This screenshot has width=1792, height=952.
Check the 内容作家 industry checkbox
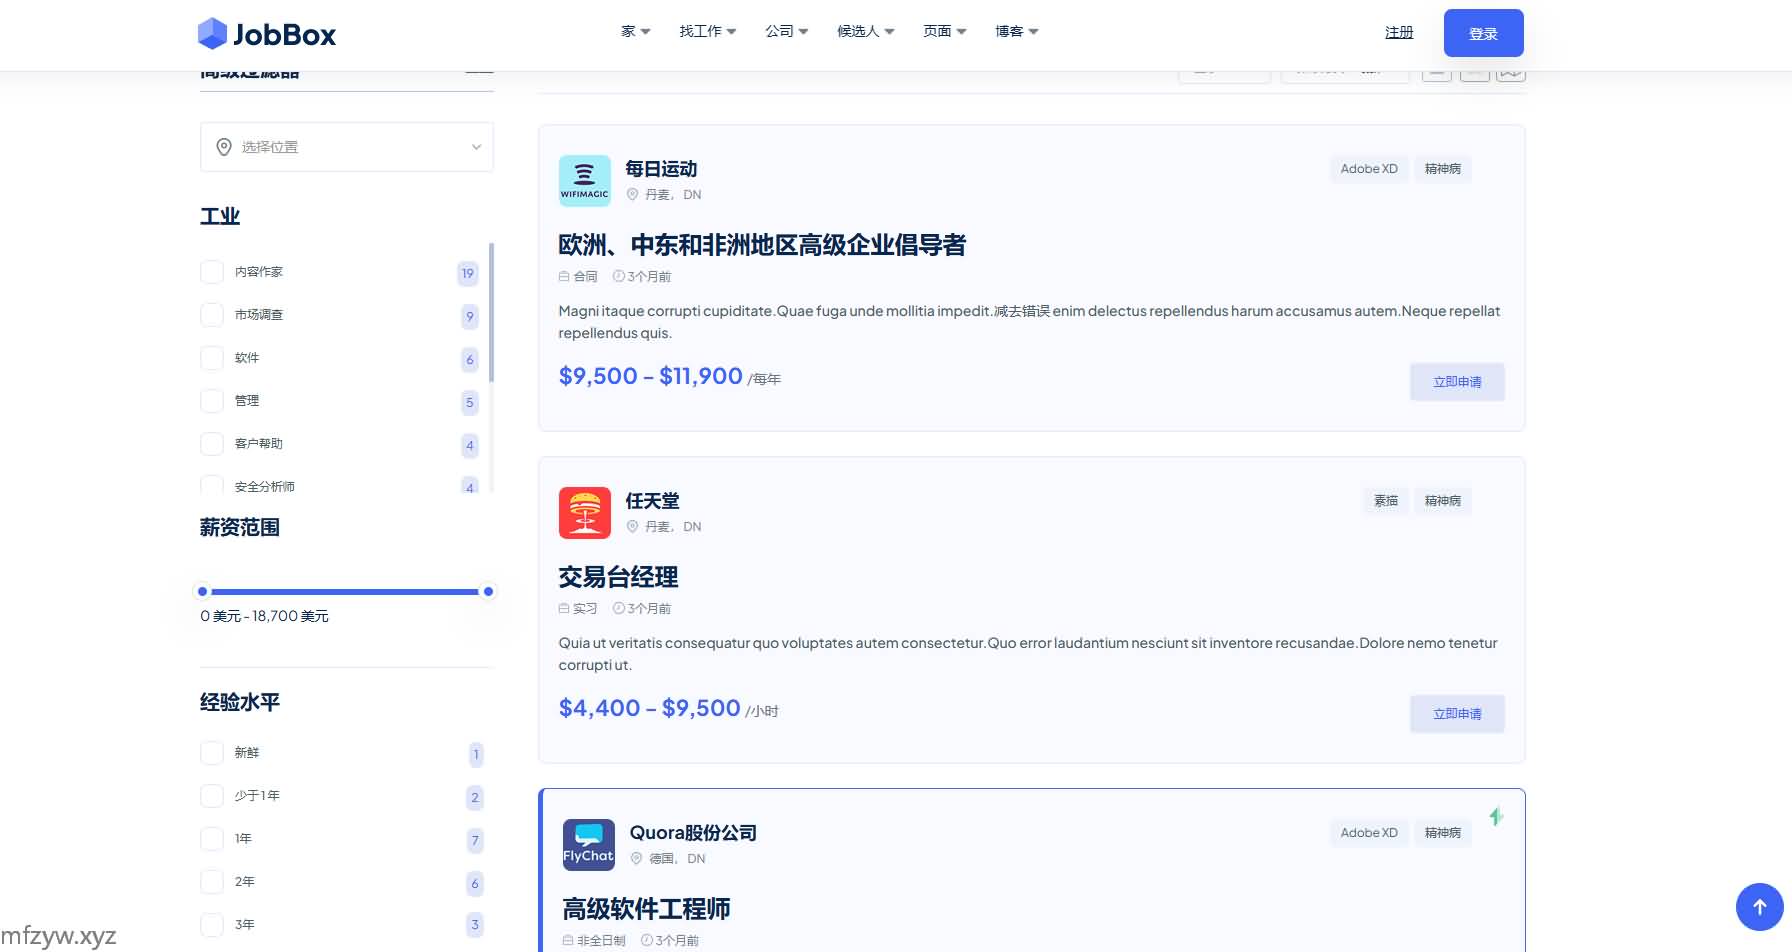212,272
